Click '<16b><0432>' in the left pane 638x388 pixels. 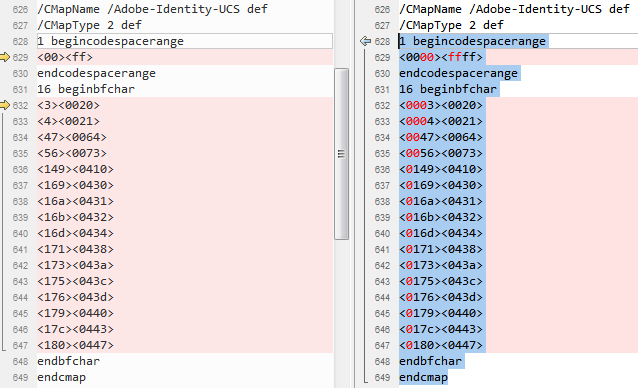75,217
